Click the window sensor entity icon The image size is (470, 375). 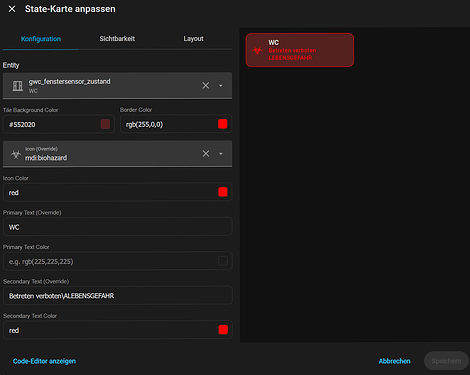coord(17,86)
